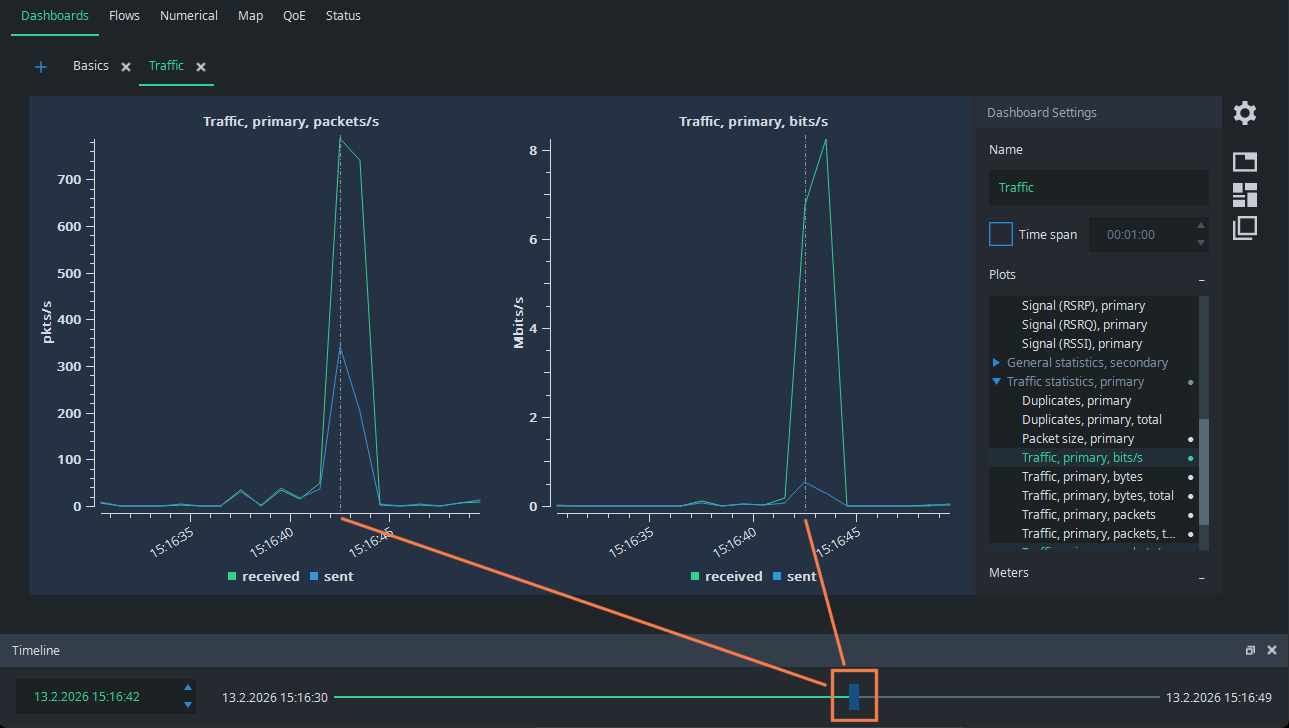This screenshot has width=1289, height=728.
Task: Click the duplicate dashboard icon
Action: [1244, 228]
